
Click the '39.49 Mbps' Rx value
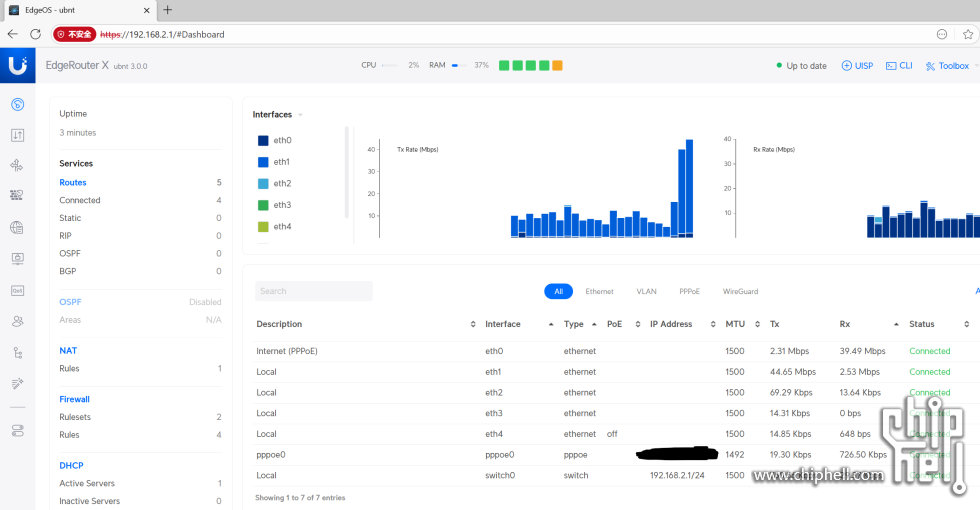click(x=862, y=351)
